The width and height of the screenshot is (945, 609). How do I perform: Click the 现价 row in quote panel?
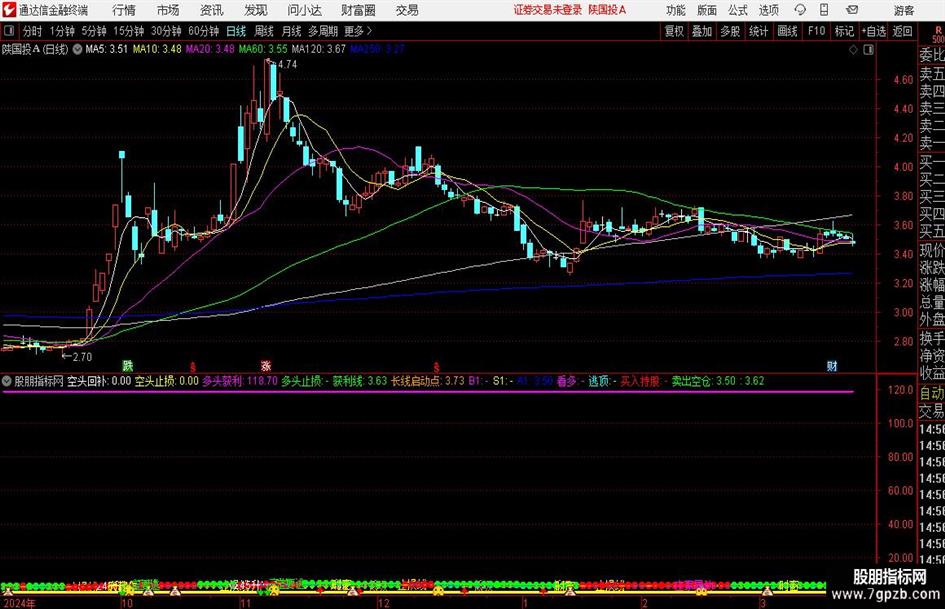pyautogui.click(x=931, y=250)
